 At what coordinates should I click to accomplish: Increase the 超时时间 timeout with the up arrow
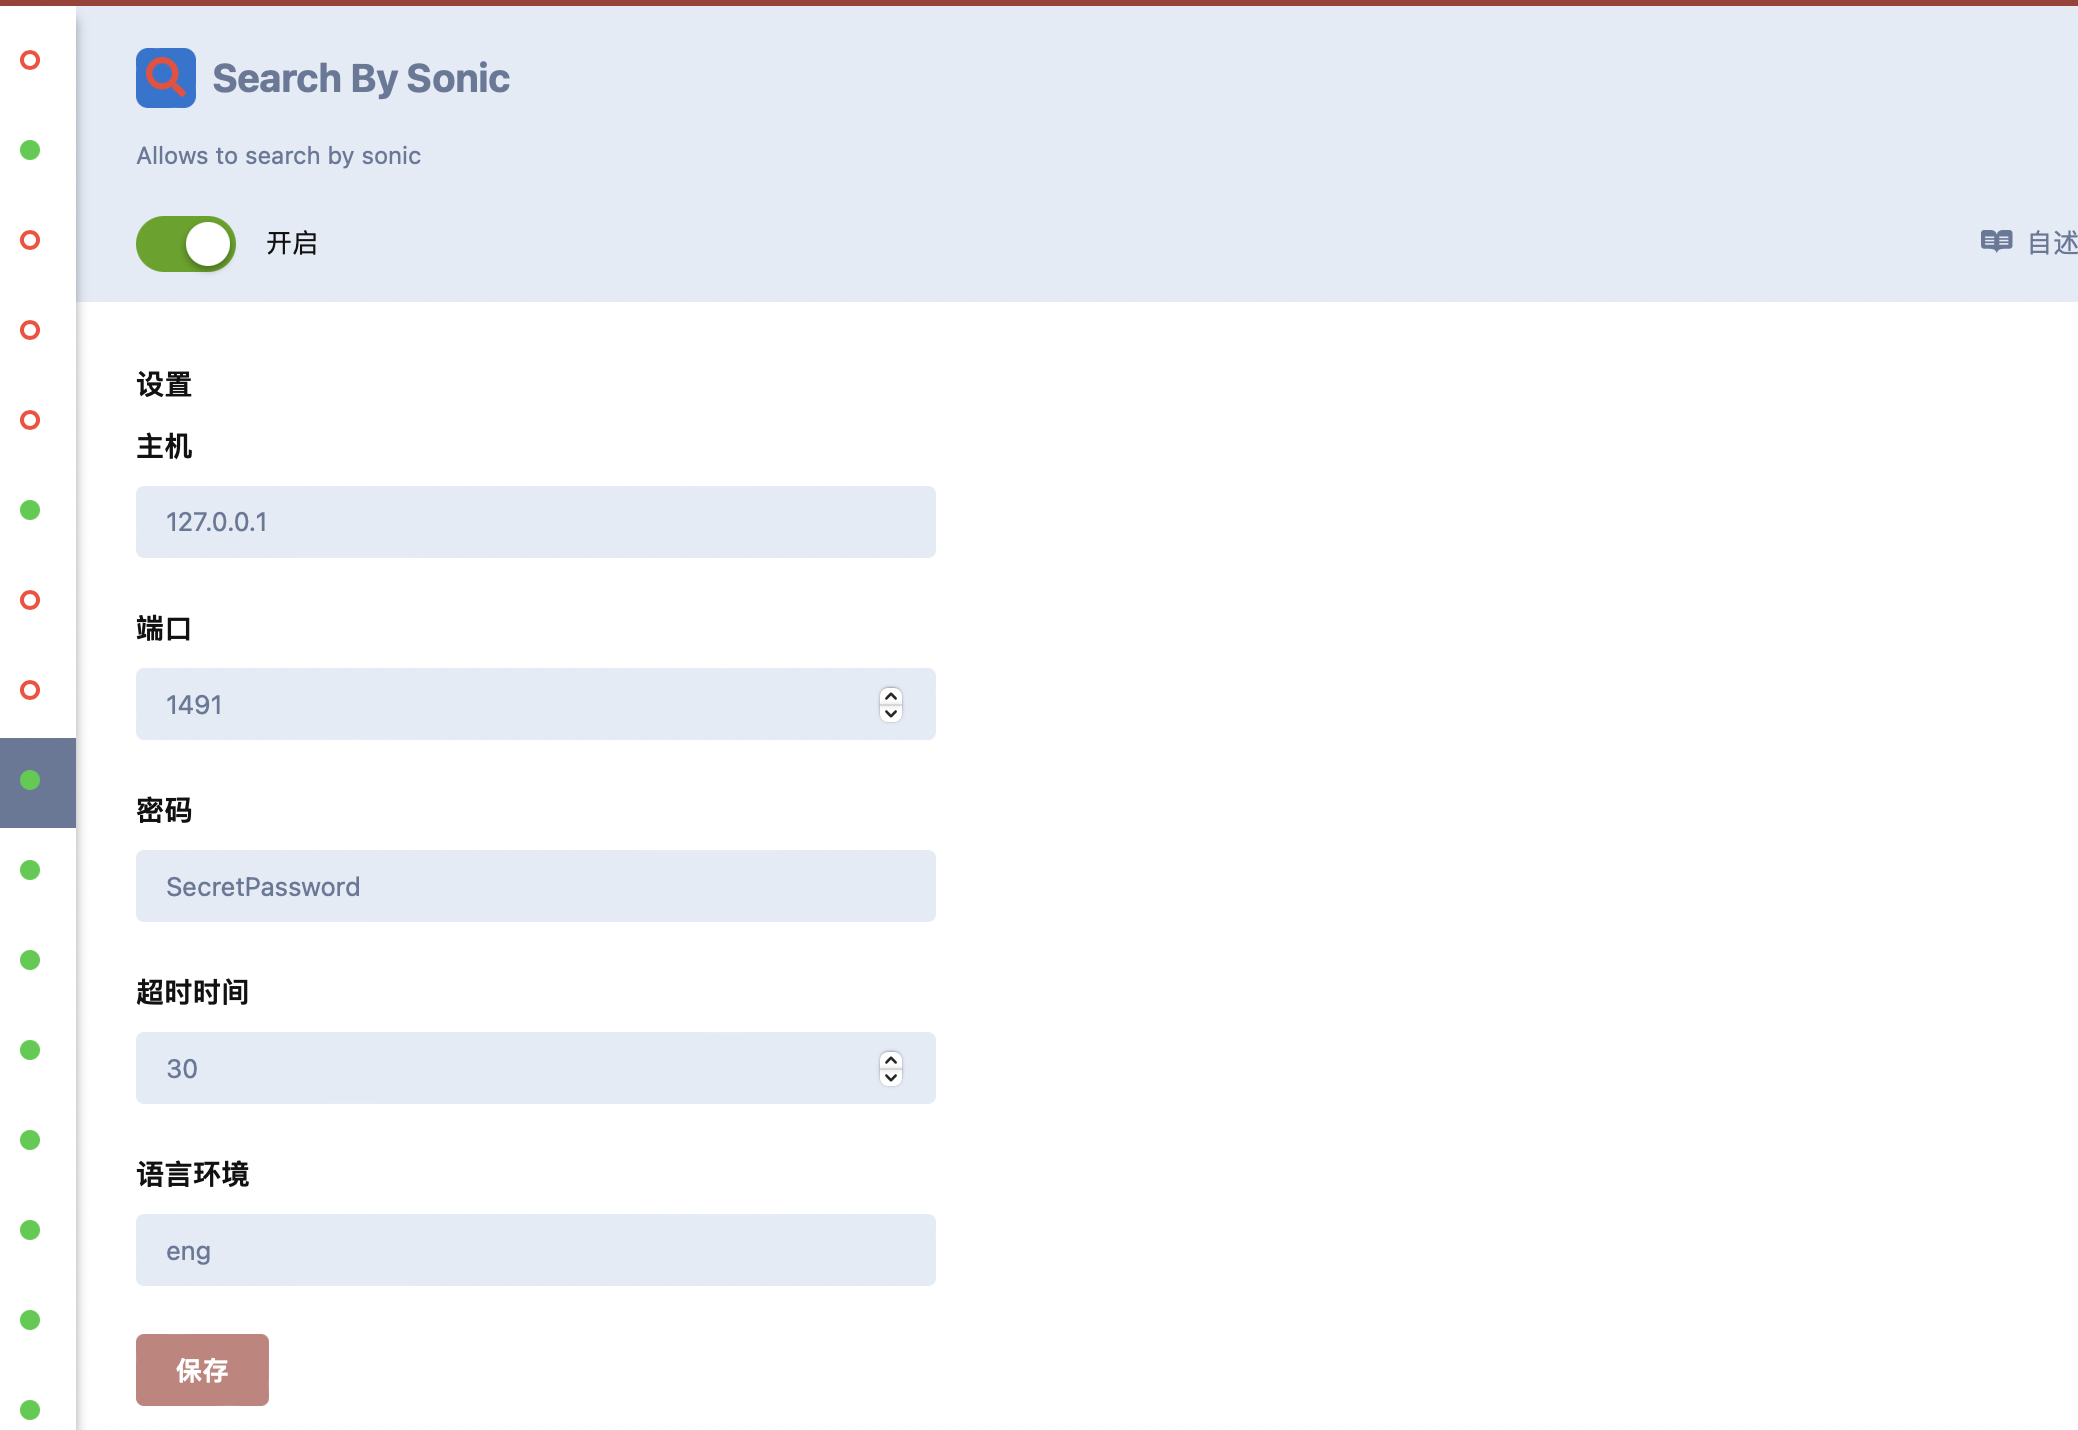[x=891, y=1060]
